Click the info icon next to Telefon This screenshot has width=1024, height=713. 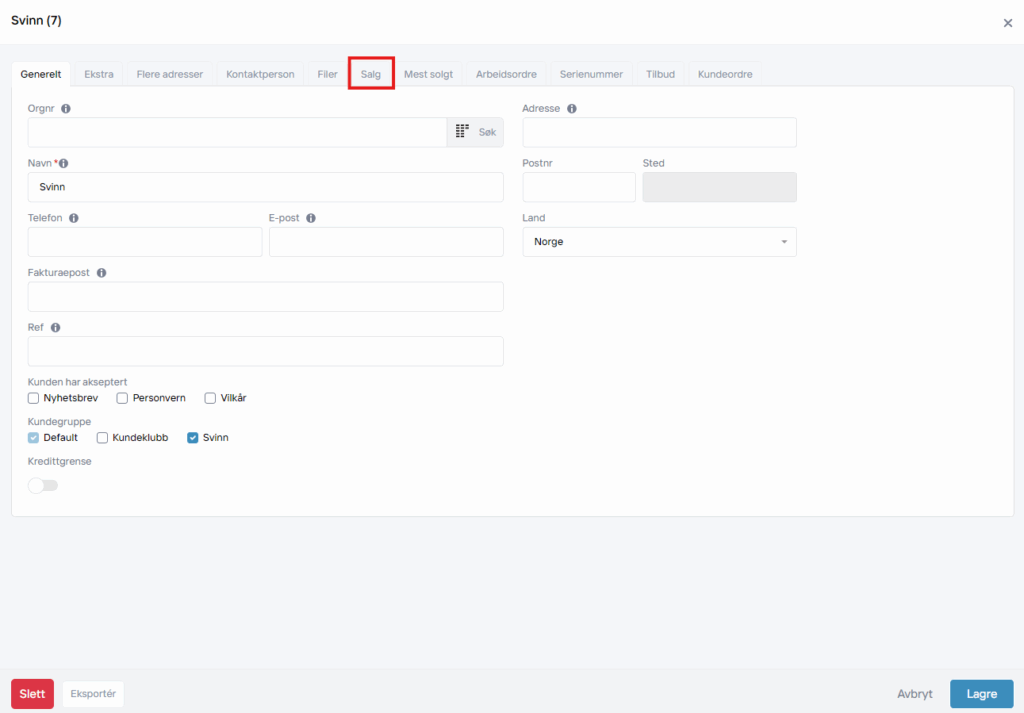pos(74,218)
